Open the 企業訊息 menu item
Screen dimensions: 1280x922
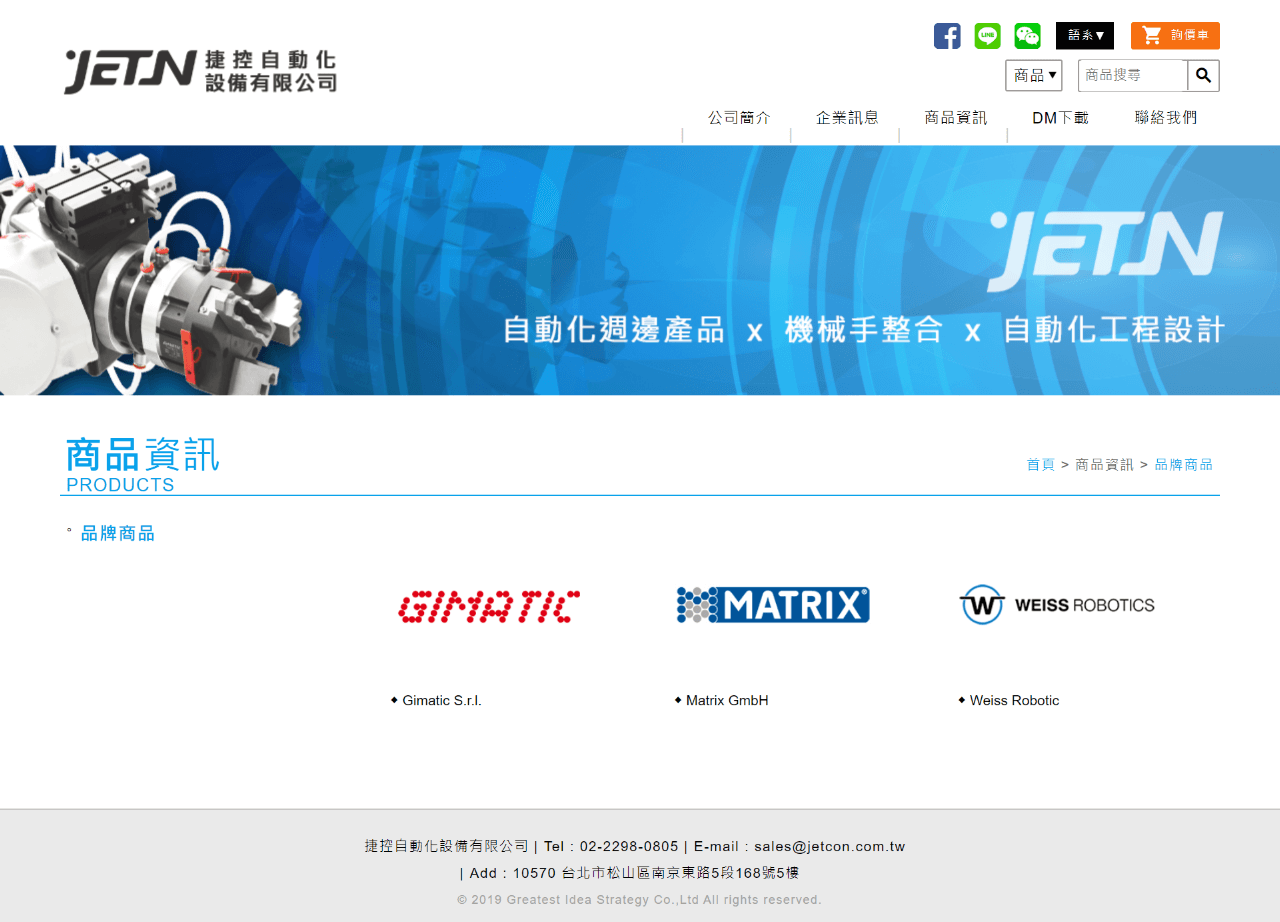pos(847,118)
